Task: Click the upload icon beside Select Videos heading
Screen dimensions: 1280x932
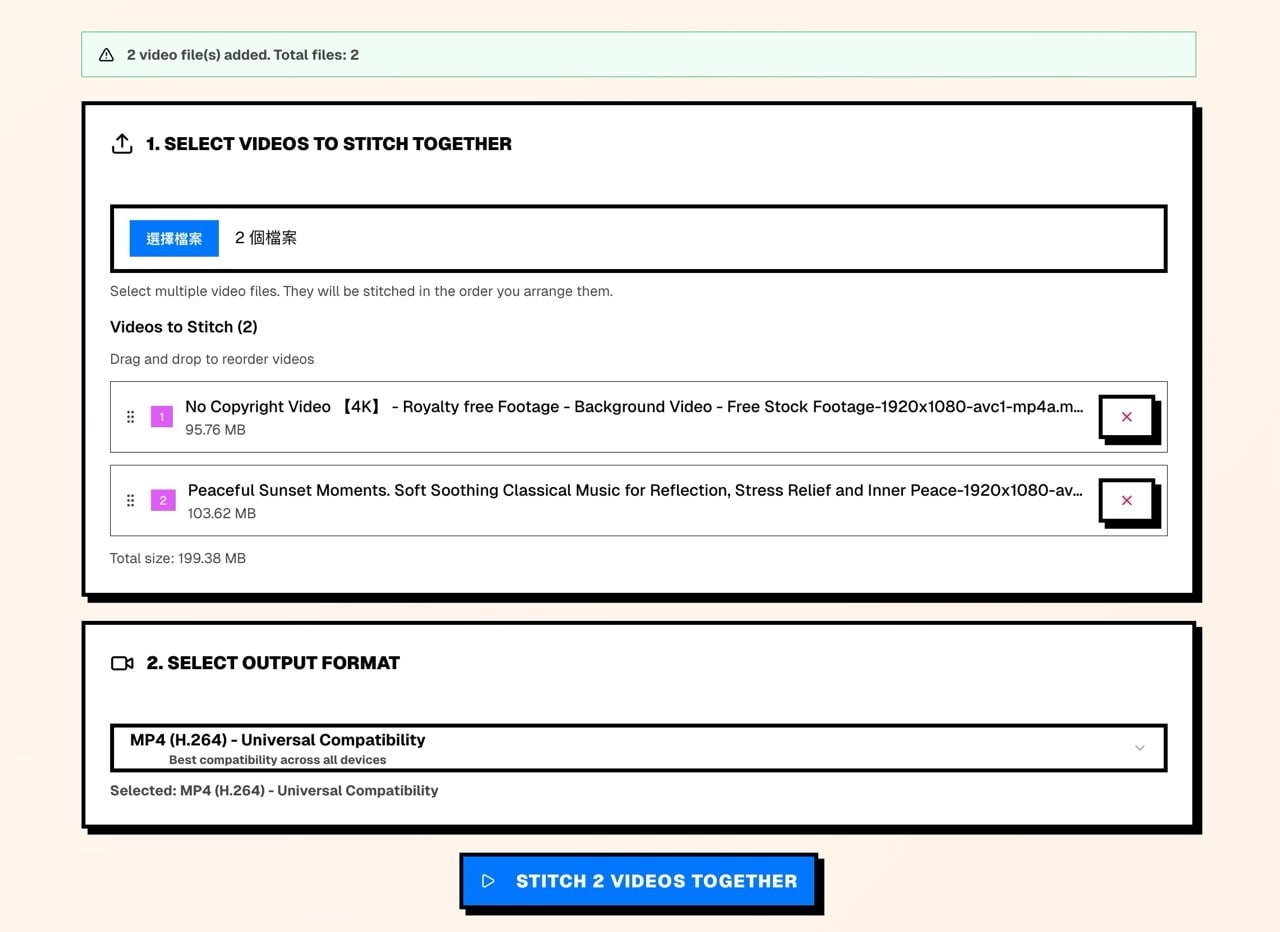Action: [122, 144]
